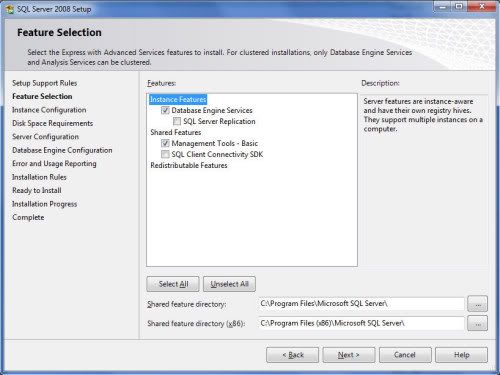Click Ready to Install step
Viewport: 500px width, 375px height.
coord(37,190)
